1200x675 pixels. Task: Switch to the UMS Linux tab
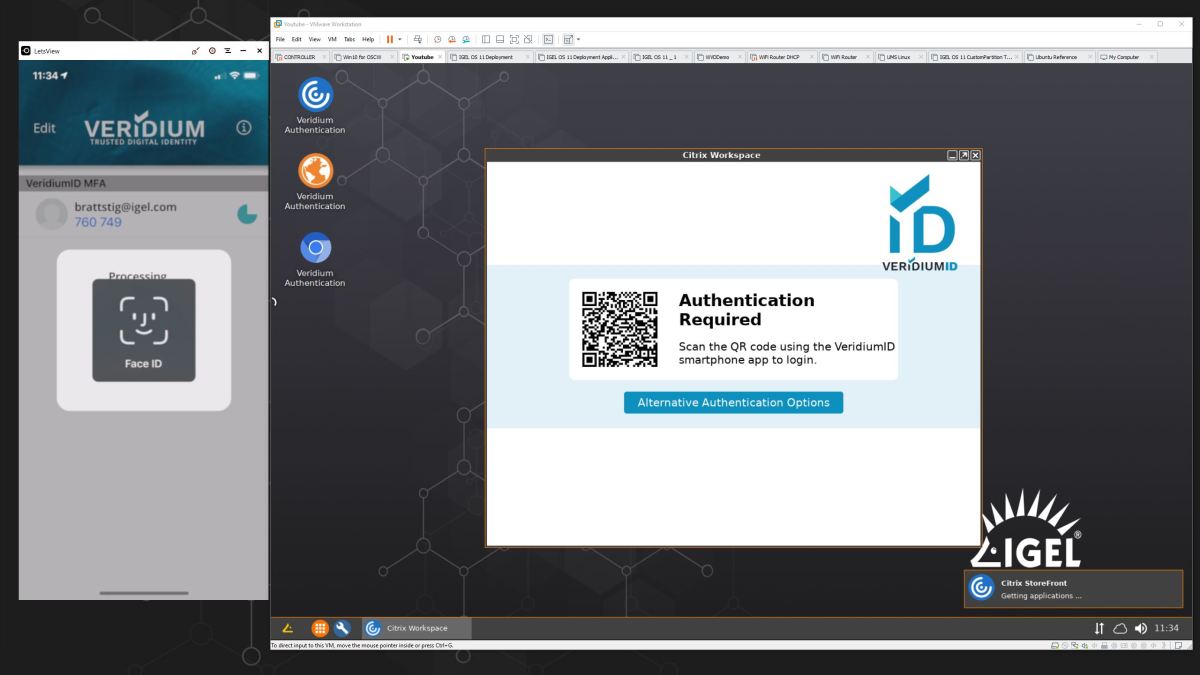tap(900, 57)
